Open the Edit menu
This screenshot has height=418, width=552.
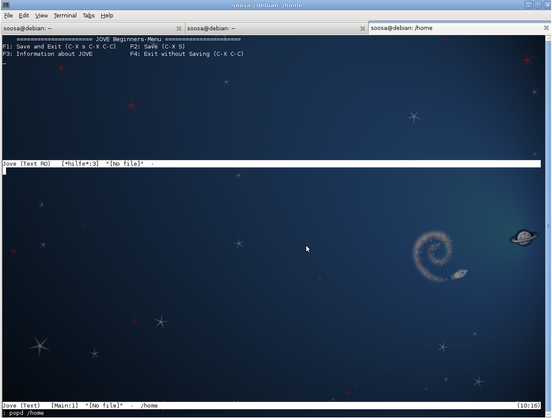[x=24, y=15]
